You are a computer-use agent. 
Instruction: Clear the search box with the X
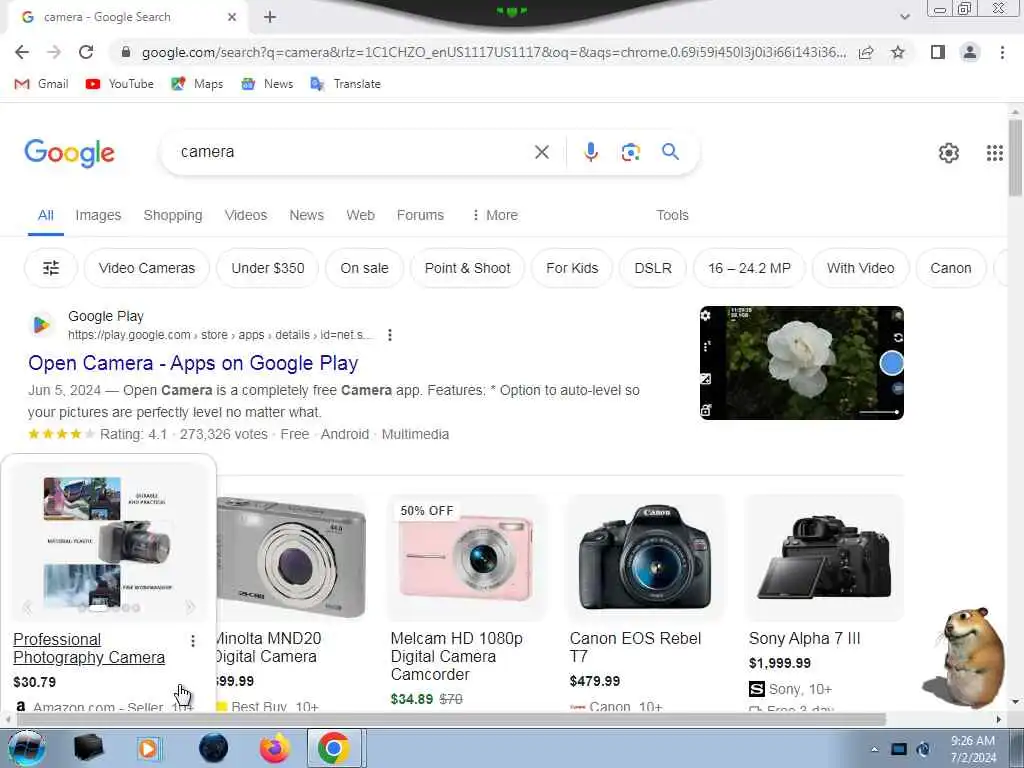(x=541, y=152)
